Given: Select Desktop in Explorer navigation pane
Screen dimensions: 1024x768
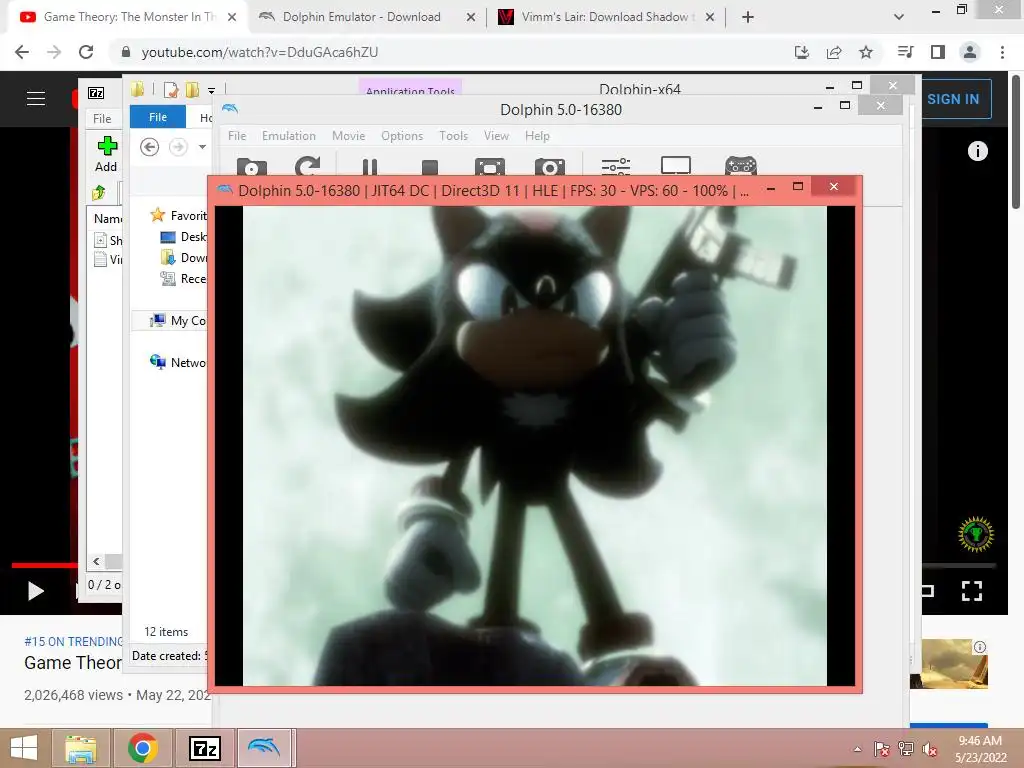Looking at the screenshot, I should pos(184,236).
